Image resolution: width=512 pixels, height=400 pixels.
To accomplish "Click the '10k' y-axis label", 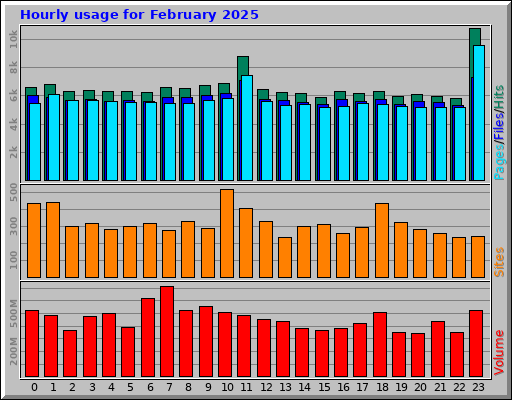I will tap(13, 39).
